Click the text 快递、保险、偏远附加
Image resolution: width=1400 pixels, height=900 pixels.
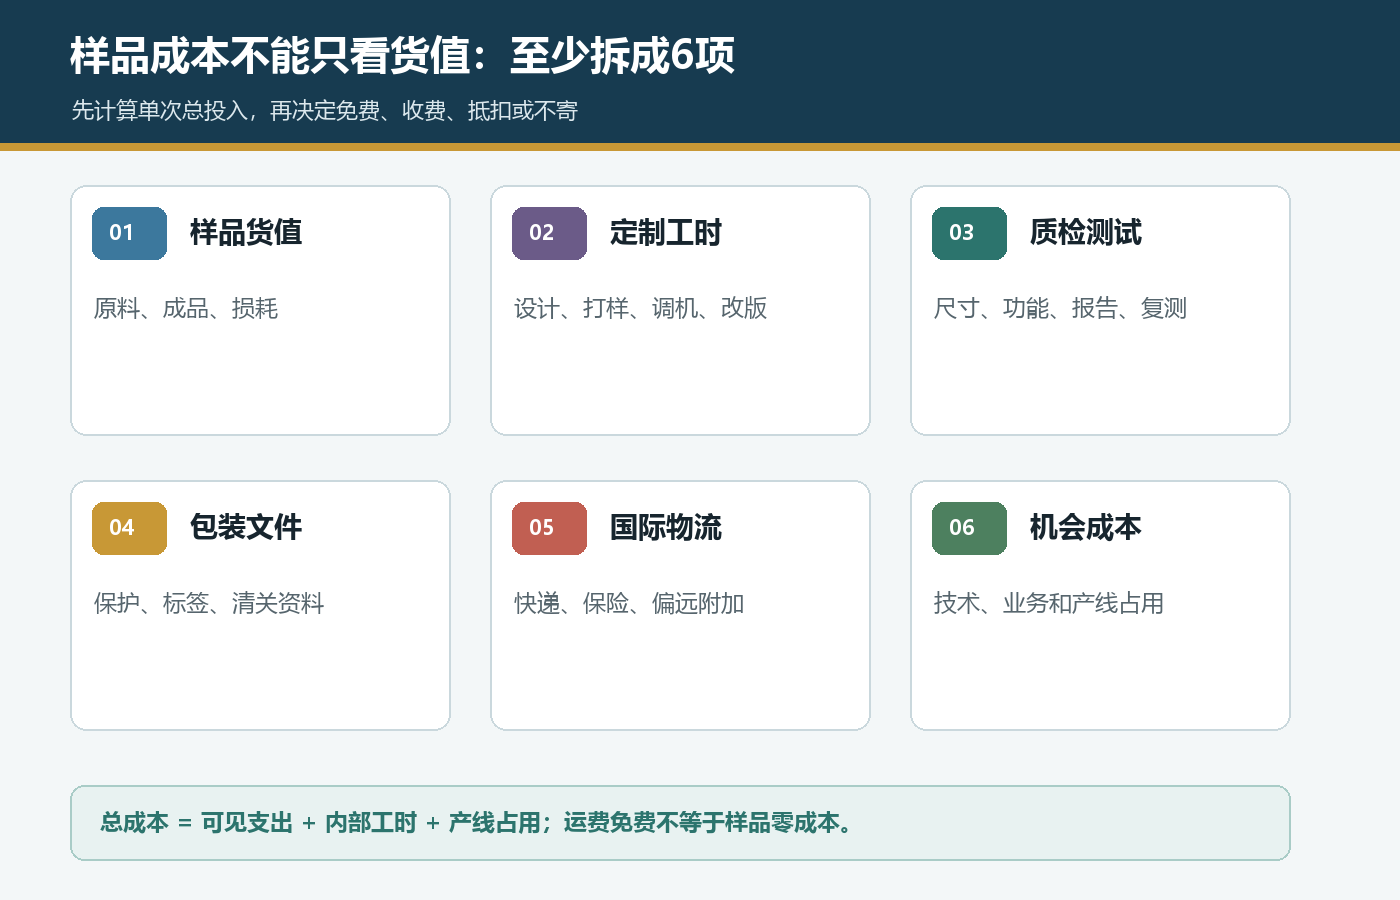tap(629, 603)
